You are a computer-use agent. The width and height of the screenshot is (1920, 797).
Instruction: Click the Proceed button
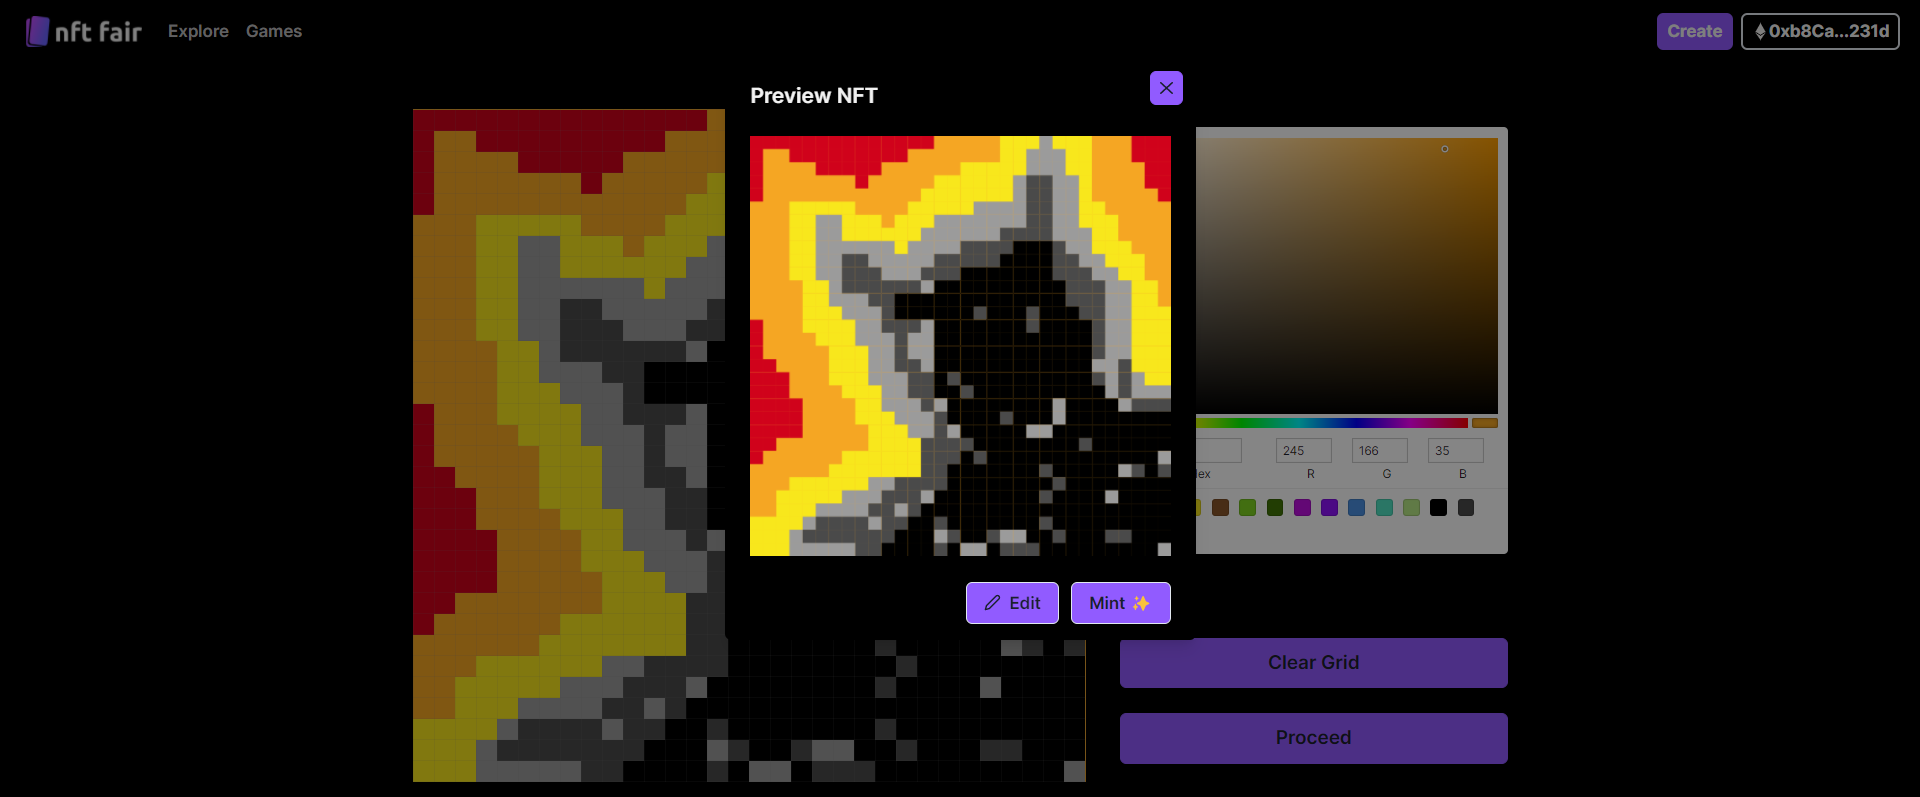pos(1313,738)
